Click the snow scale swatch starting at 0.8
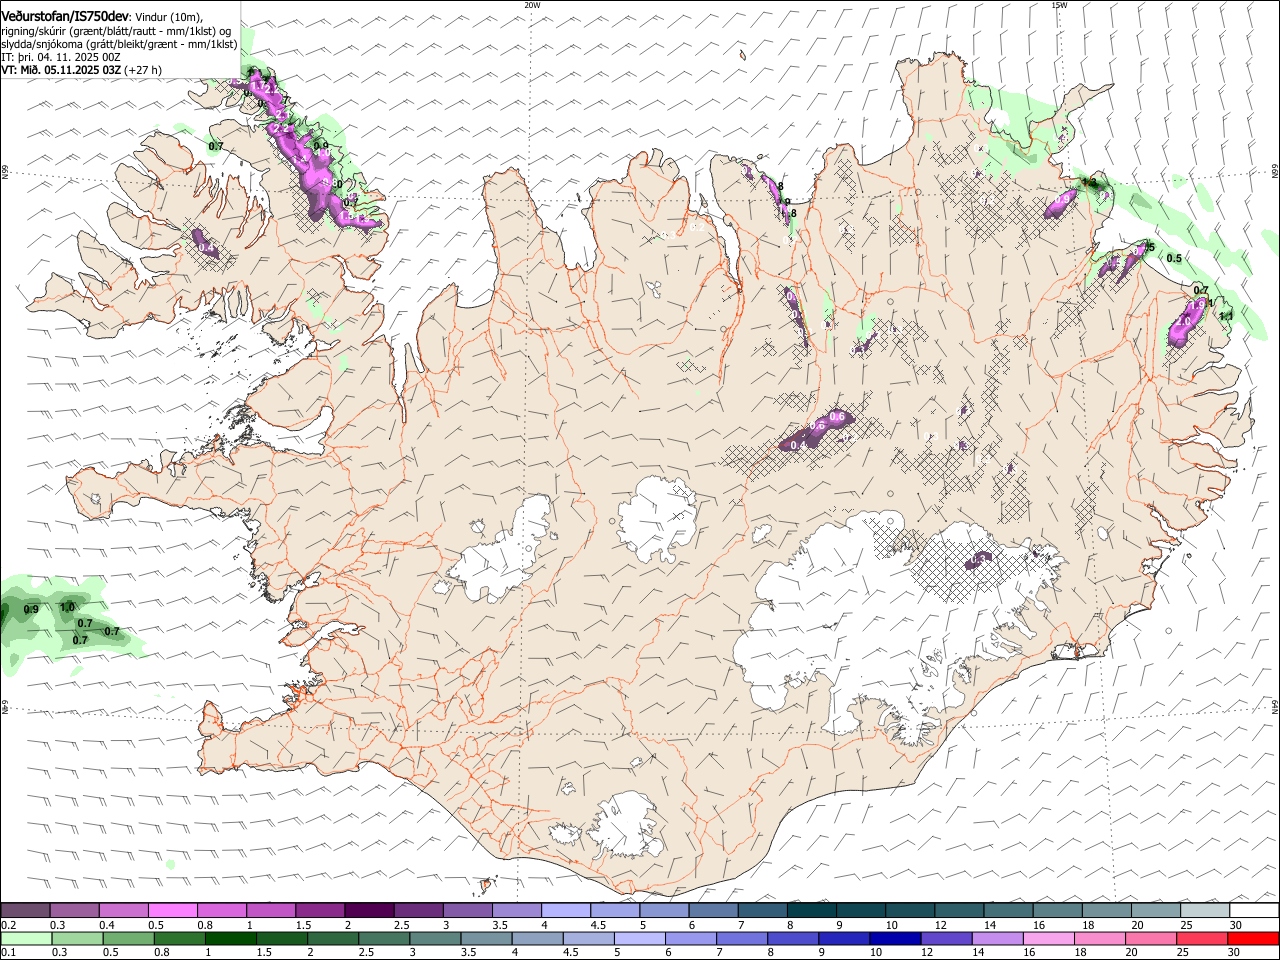 point(221,911)
